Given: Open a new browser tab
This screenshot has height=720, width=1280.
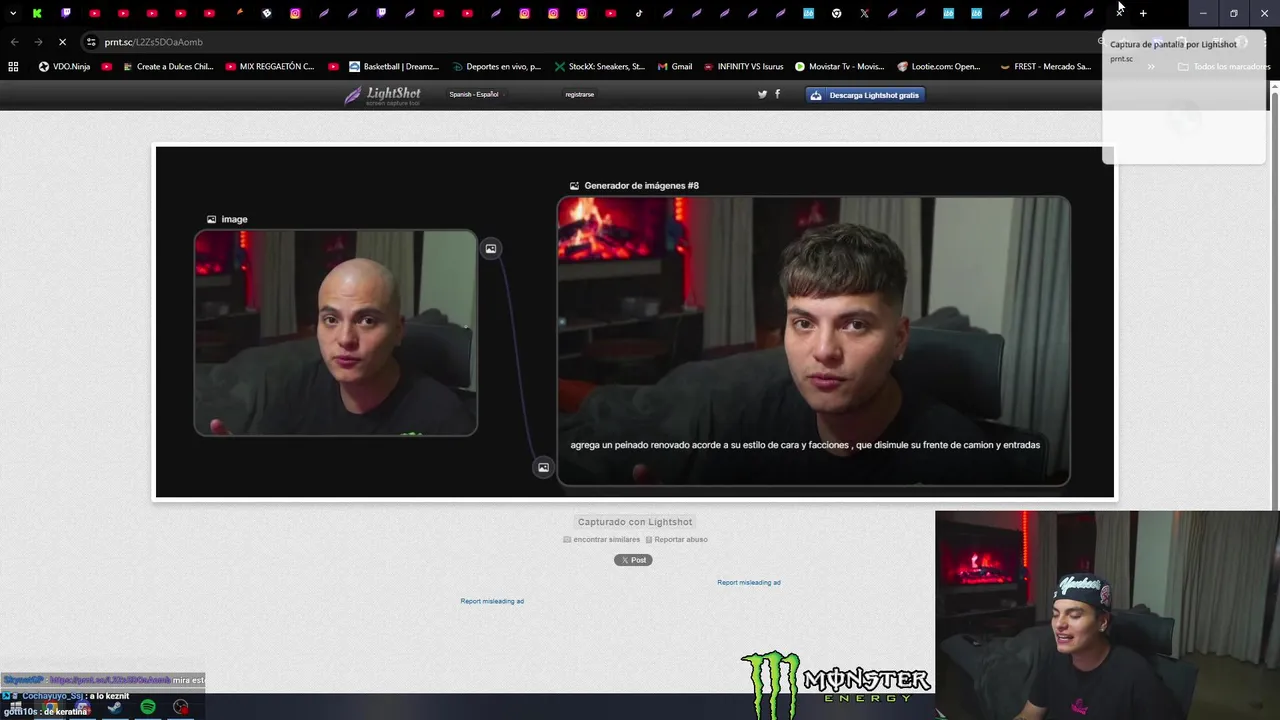Looking at the screenshot, I should tap(1143, 13).
